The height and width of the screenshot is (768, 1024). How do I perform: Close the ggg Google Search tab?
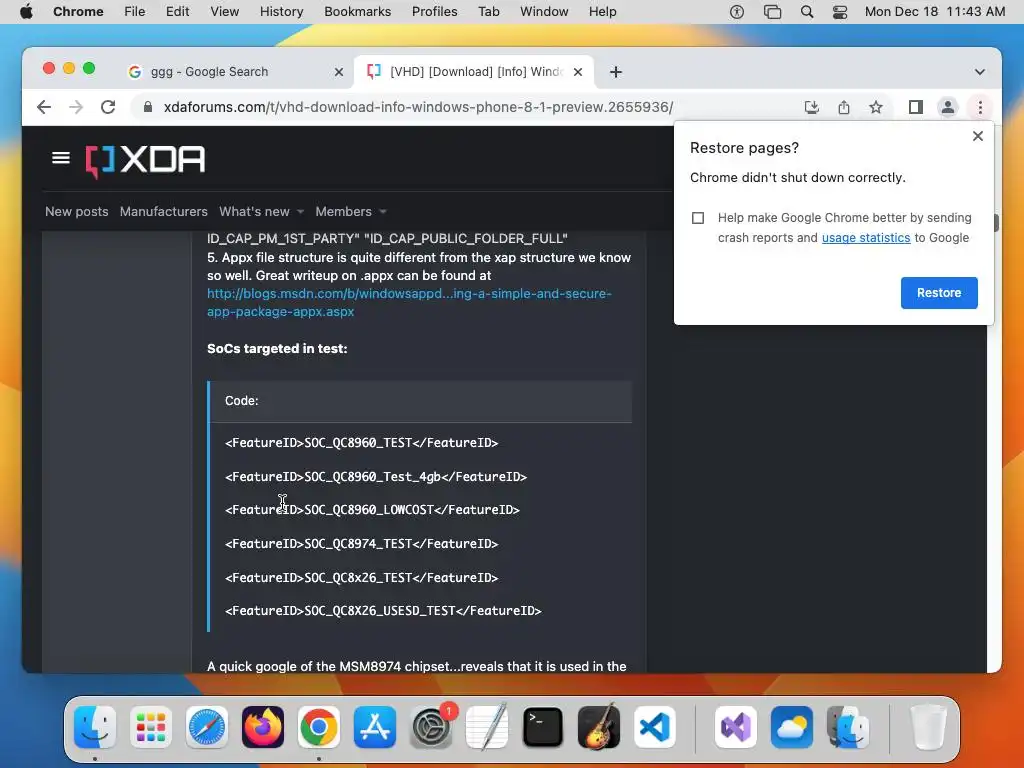[338, 72]
